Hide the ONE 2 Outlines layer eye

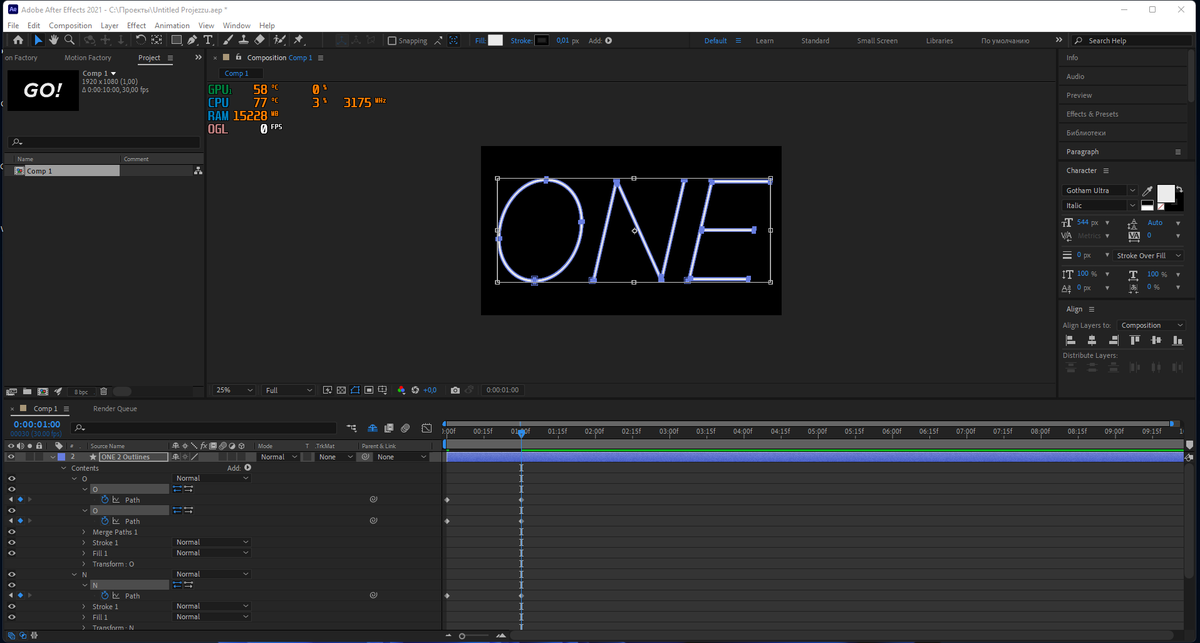(x=11, y=457)
